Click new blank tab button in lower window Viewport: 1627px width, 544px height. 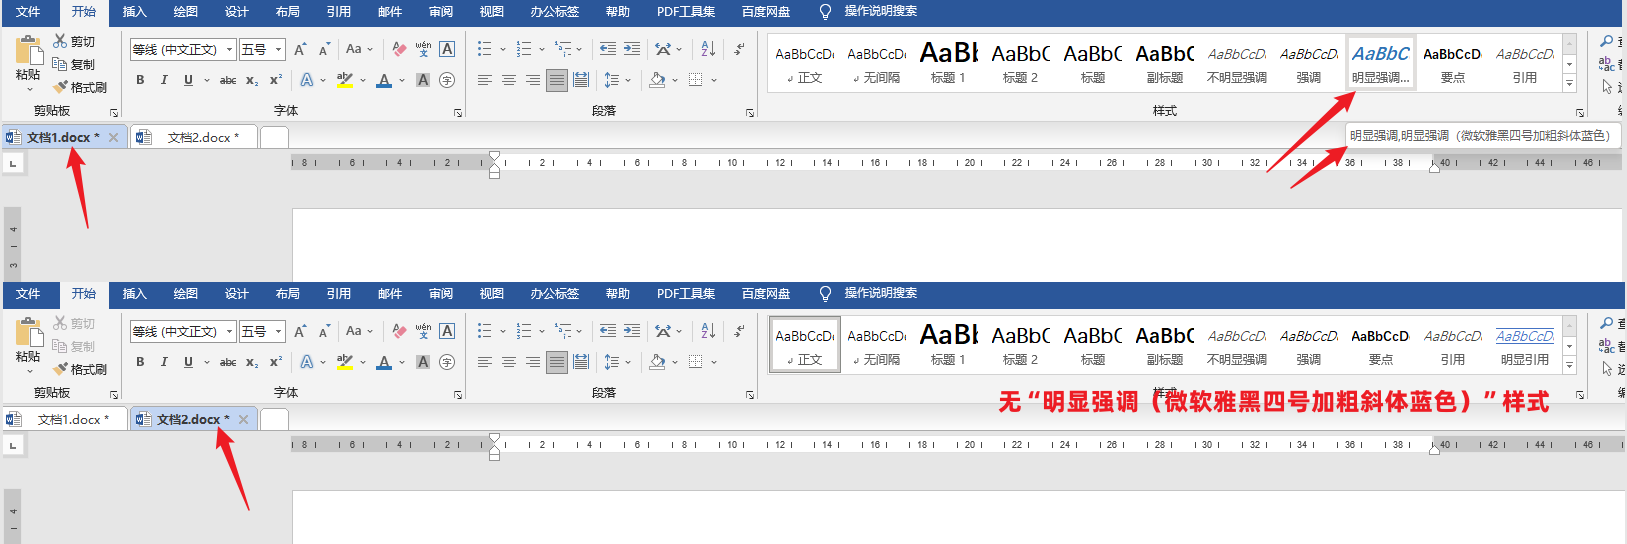coord(274,419)
